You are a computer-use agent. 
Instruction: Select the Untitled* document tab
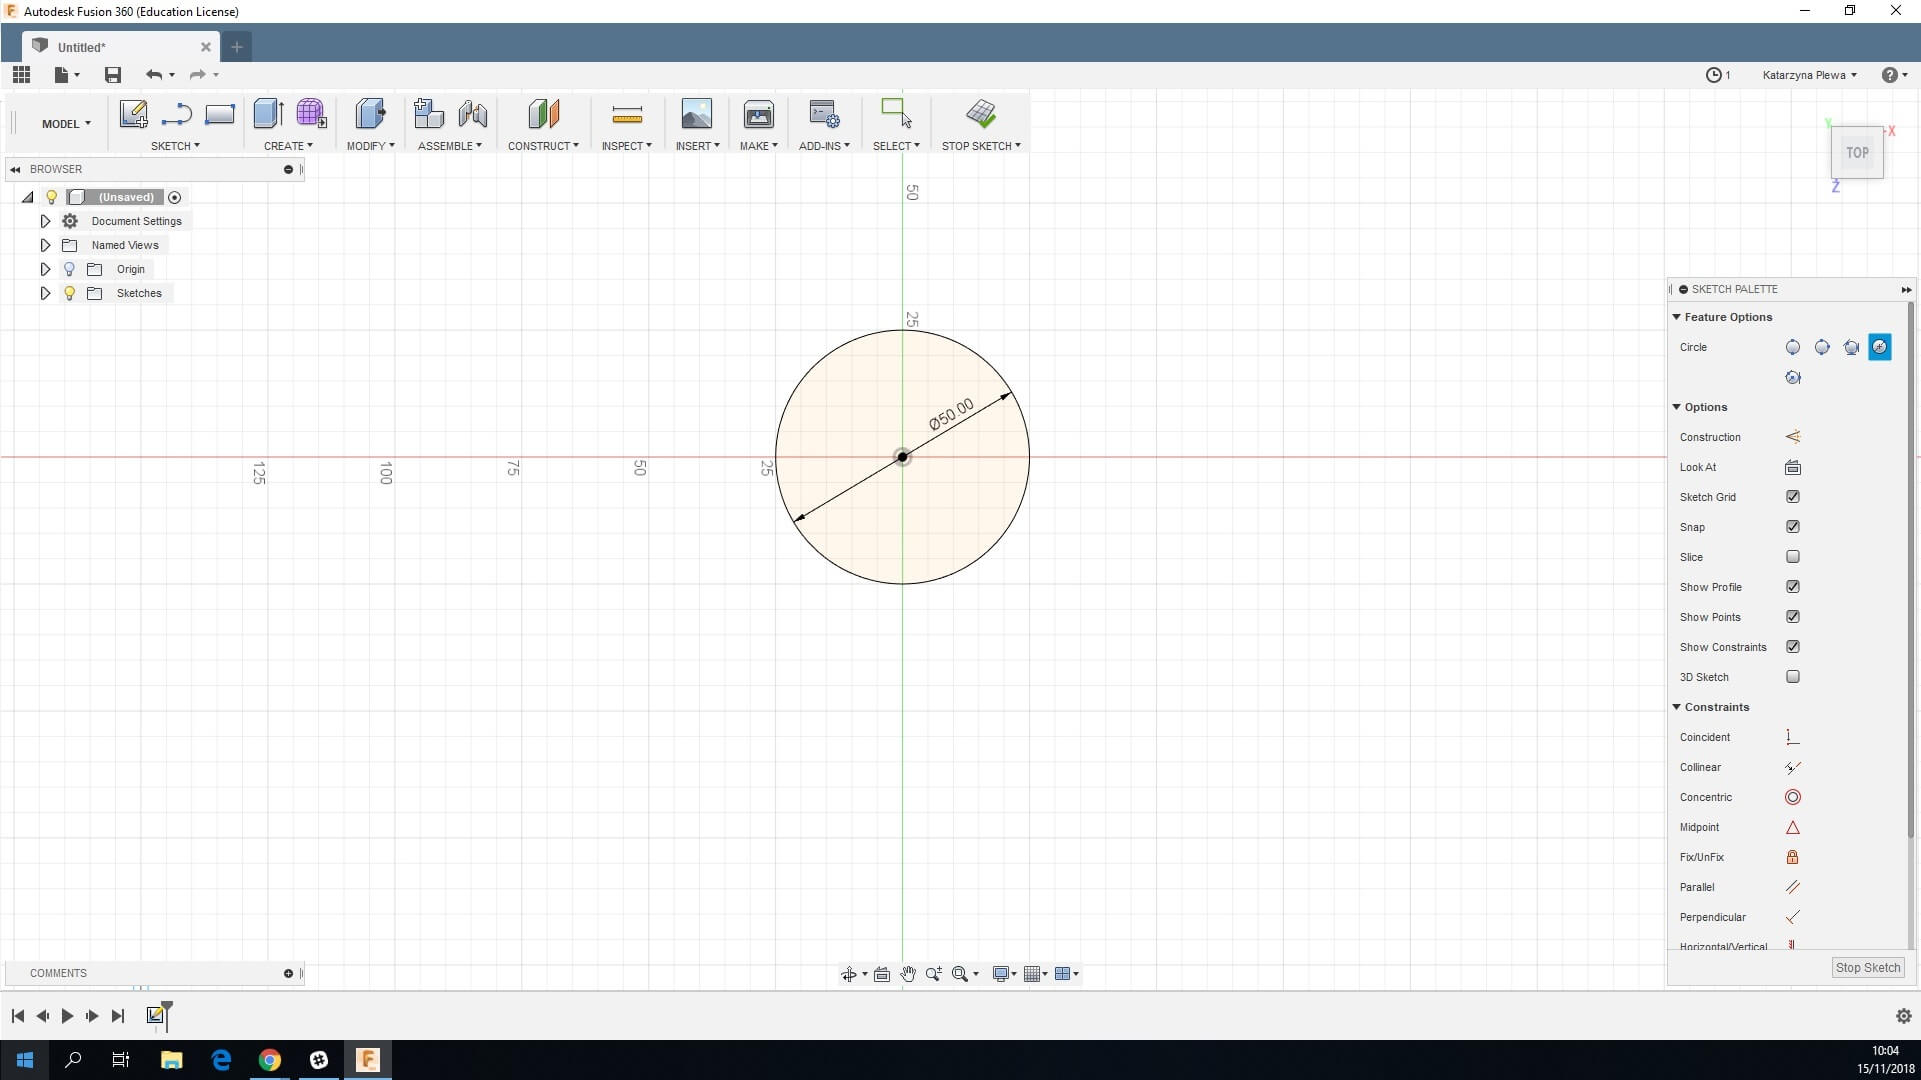120,47
